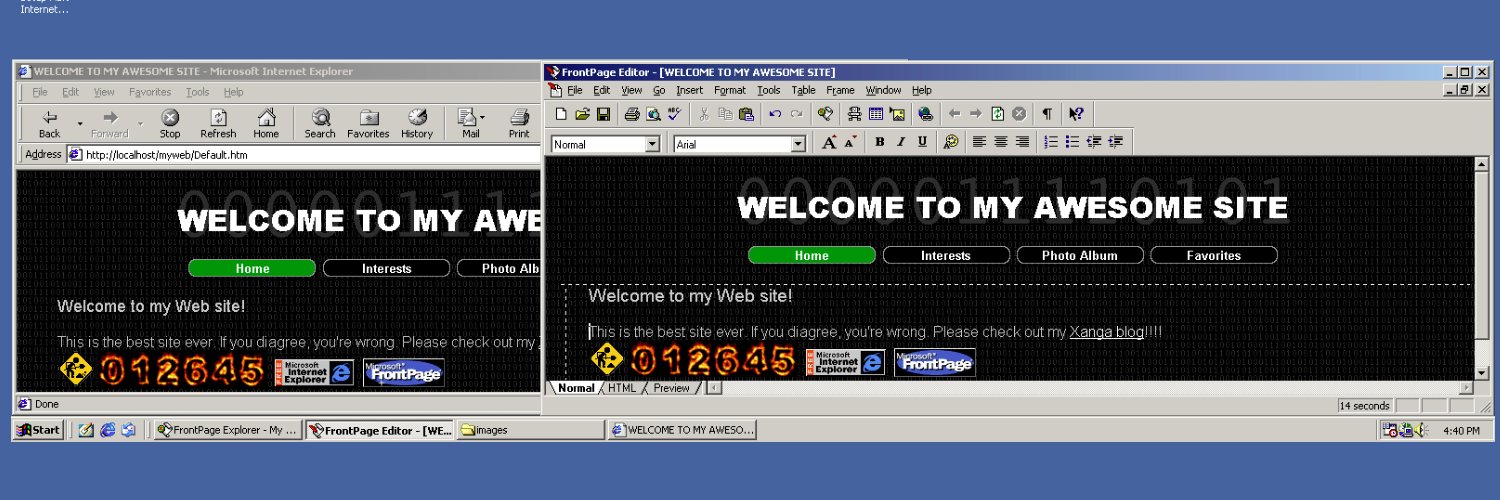Switch to FrontPage Explorer taskbar button

click(228, 430)
